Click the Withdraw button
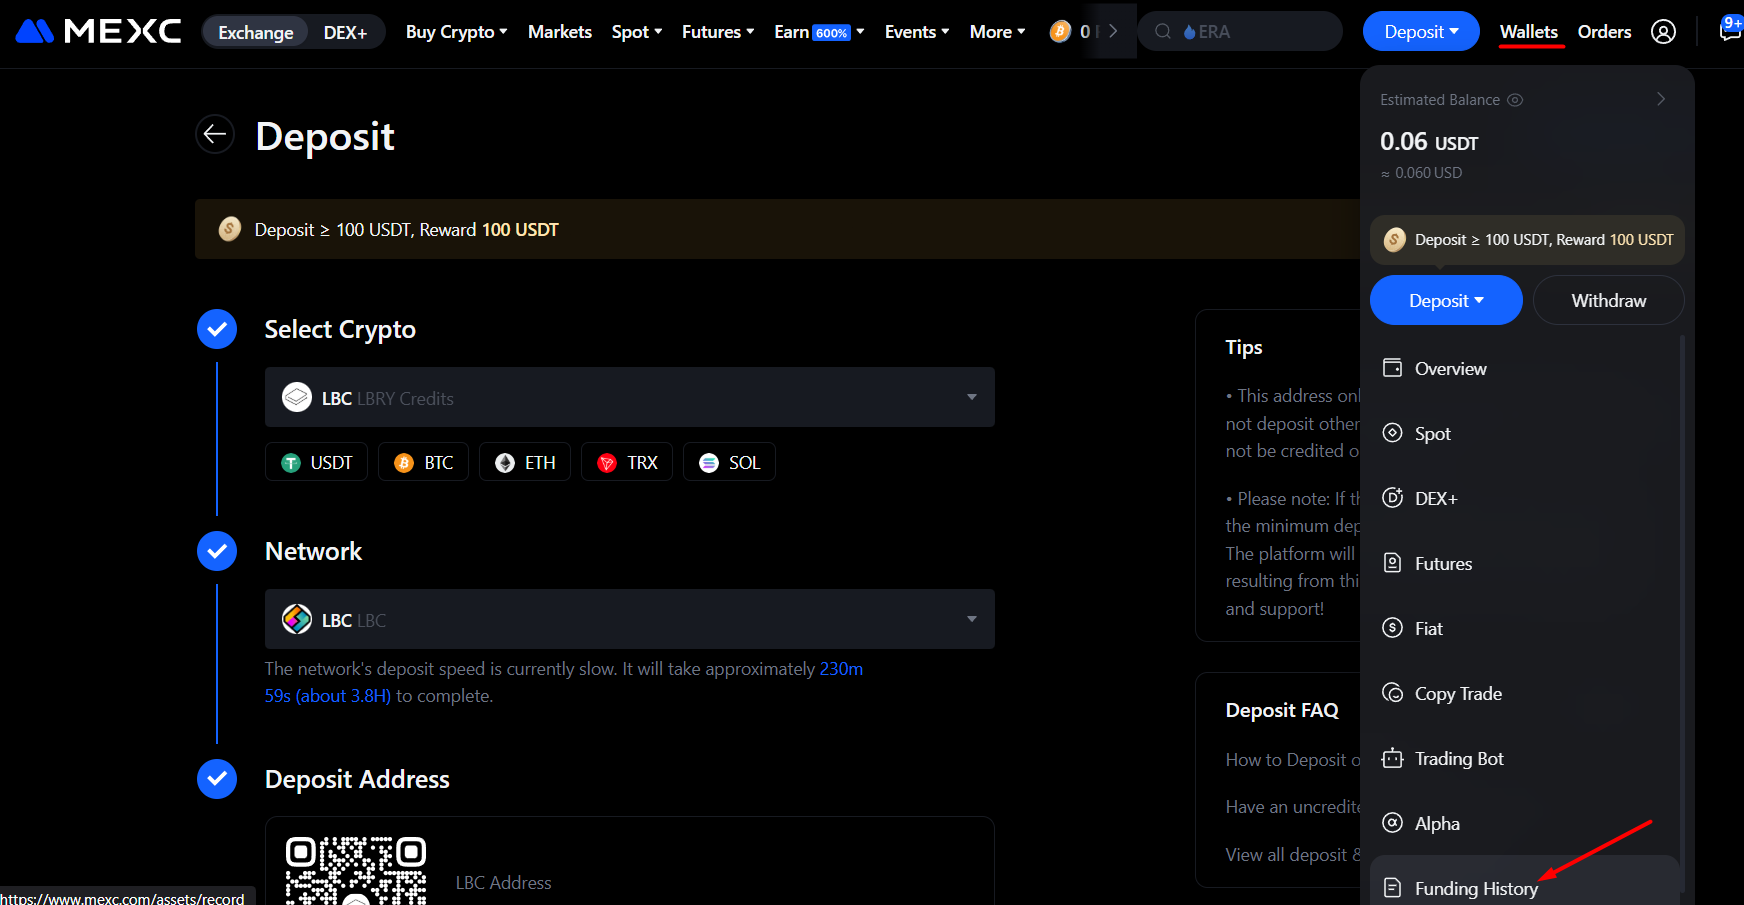The height and width of the screenshot is (905, 1744). point(1608,300)
